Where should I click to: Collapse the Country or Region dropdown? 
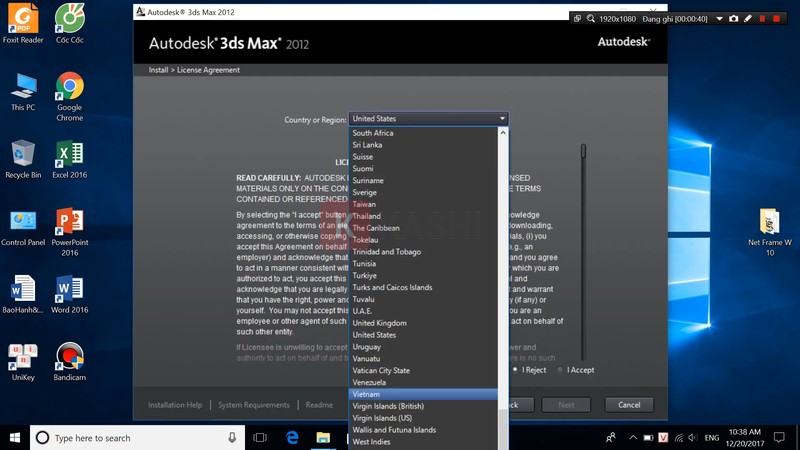pos(502,119)
